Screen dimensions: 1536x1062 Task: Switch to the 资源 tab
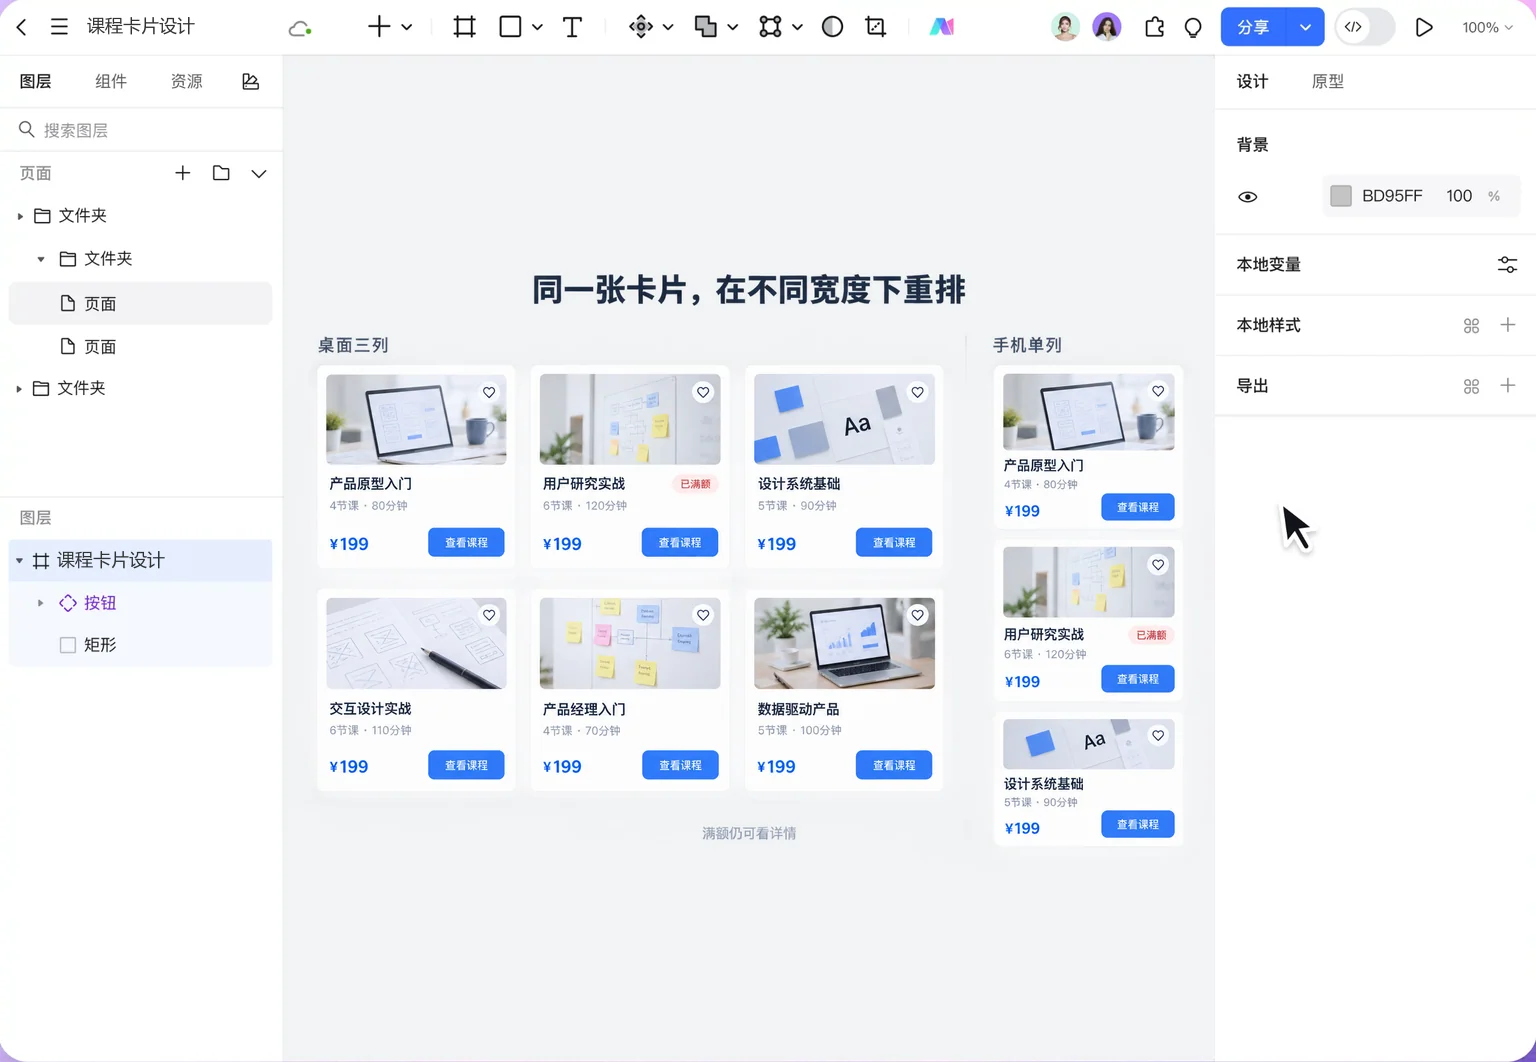coord(186,81)
